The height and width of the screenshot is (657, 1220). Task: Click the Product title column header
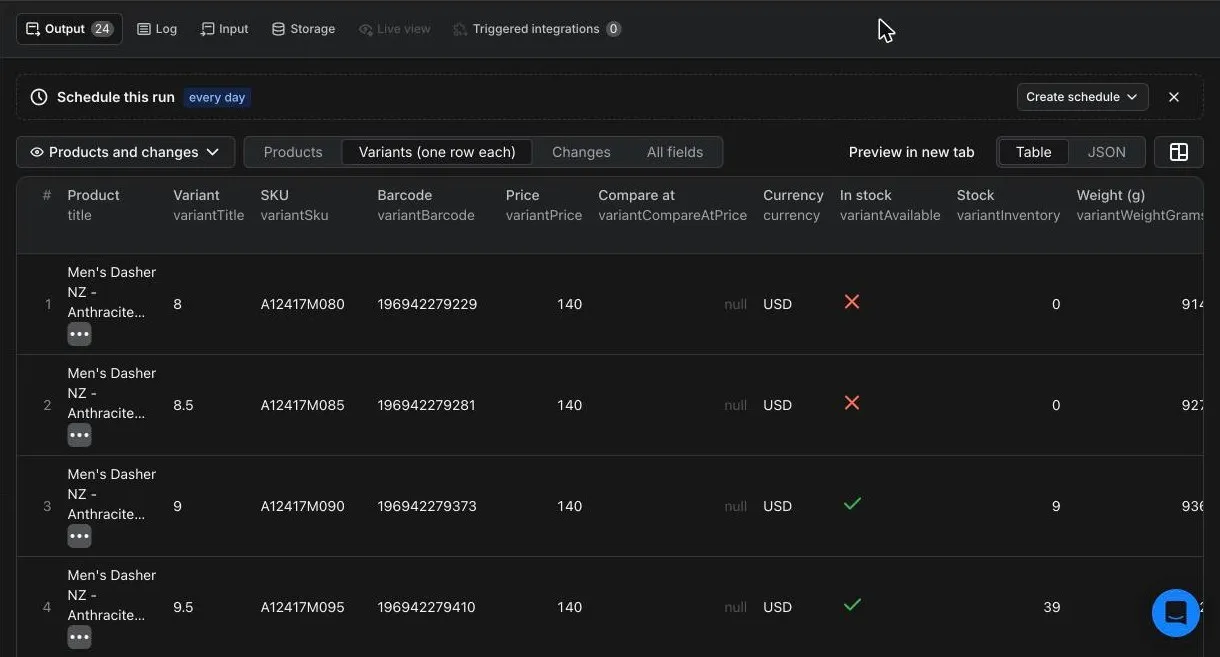(x=93, y=205)
